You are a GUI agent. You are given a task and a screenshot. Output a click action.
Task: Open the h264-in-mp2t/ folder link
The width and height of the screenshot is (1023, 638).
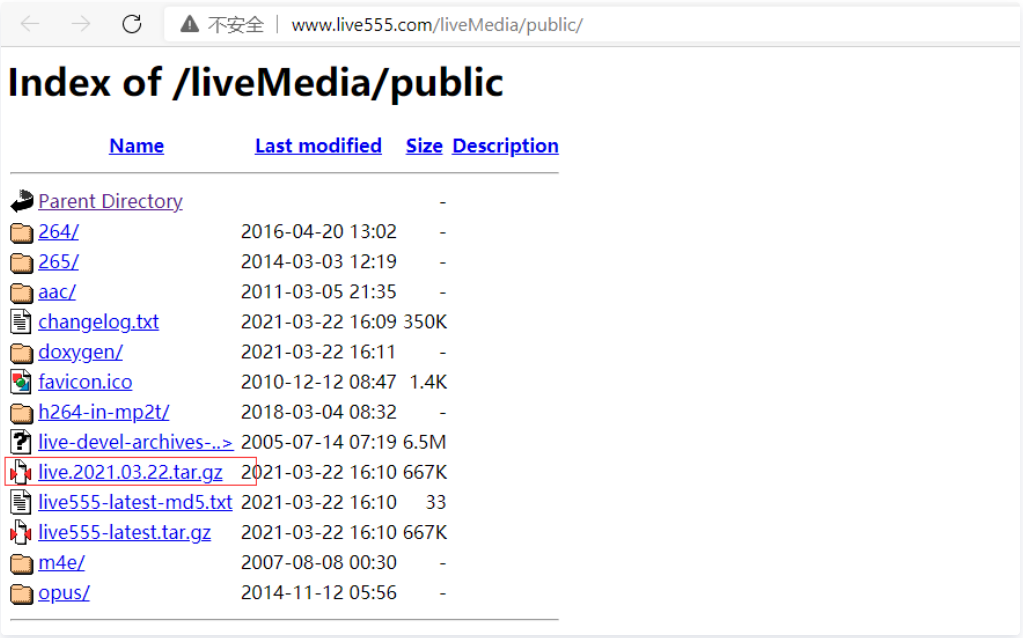104,412
